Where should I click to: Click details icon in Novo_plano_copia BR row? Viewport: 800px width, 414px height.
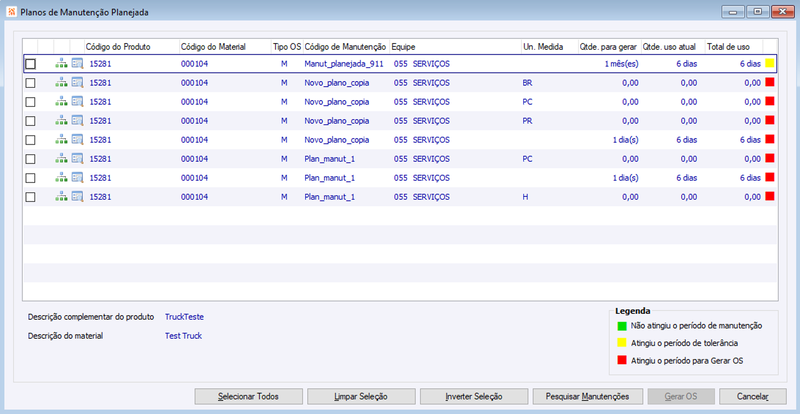coord(78,83)
